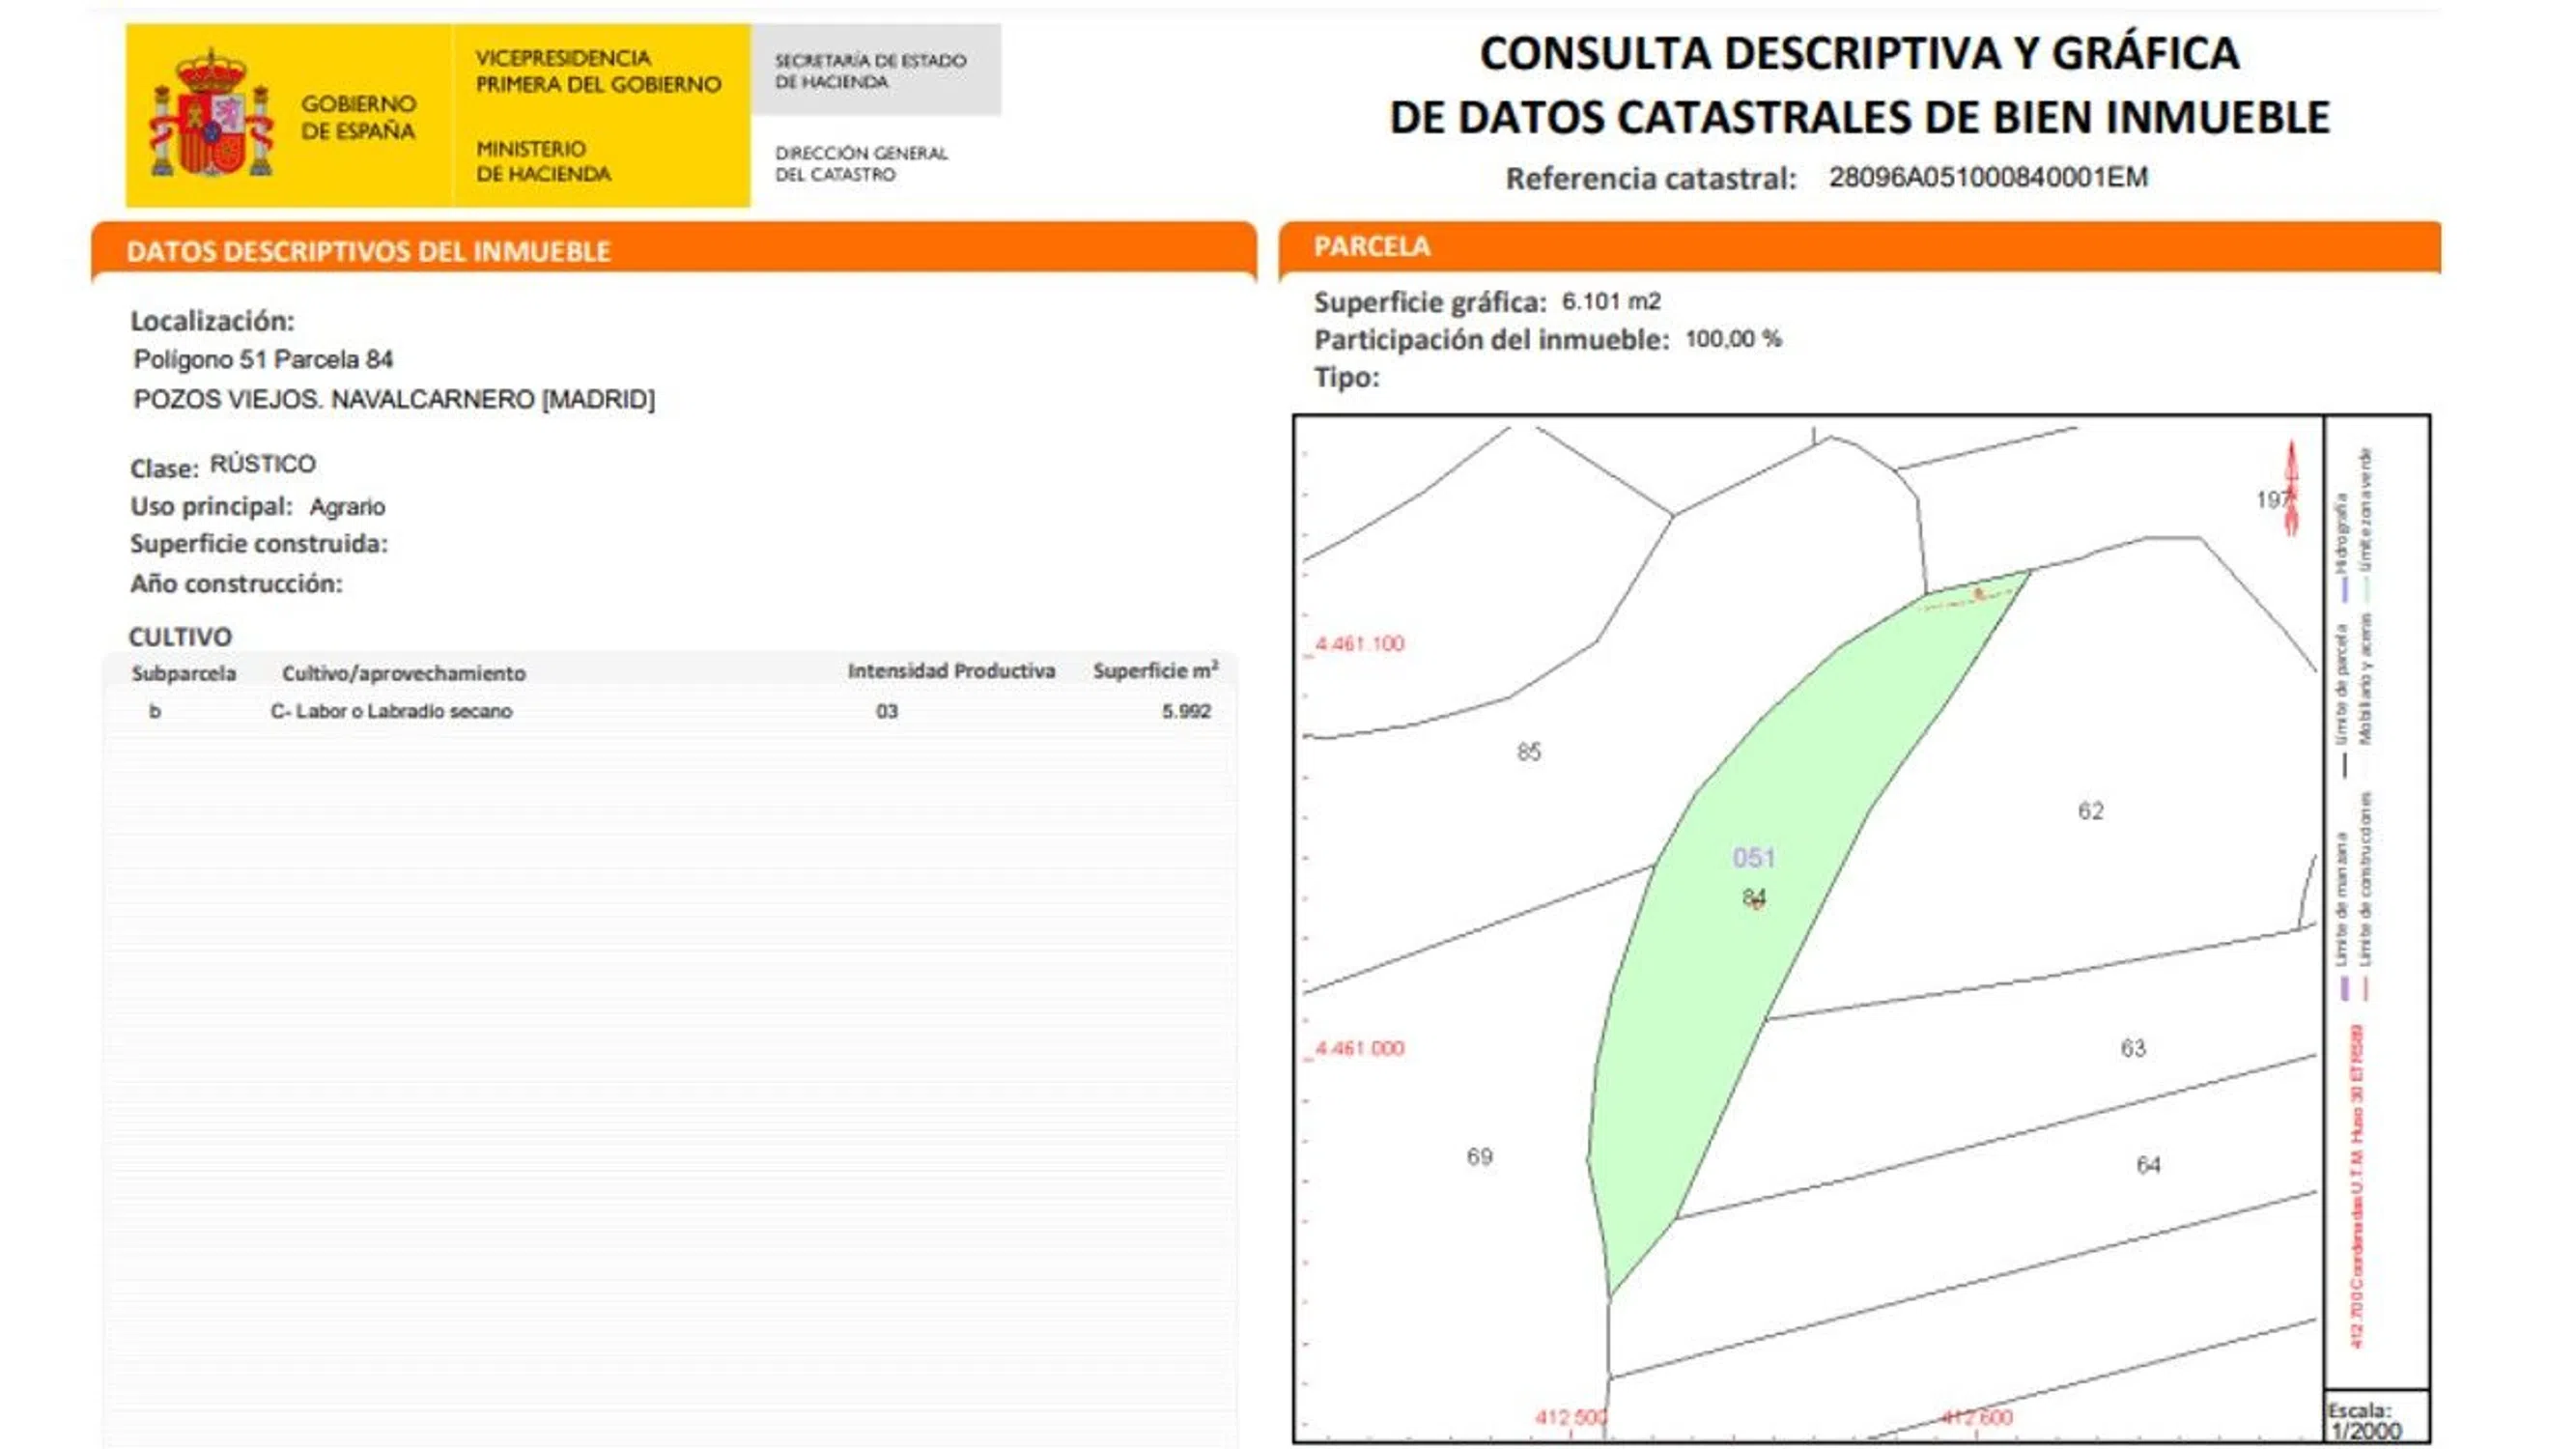This screenshot has width=2576, height=1449.
Task: Click the Spanish coat of arms emblem
Action: (211, 114)
